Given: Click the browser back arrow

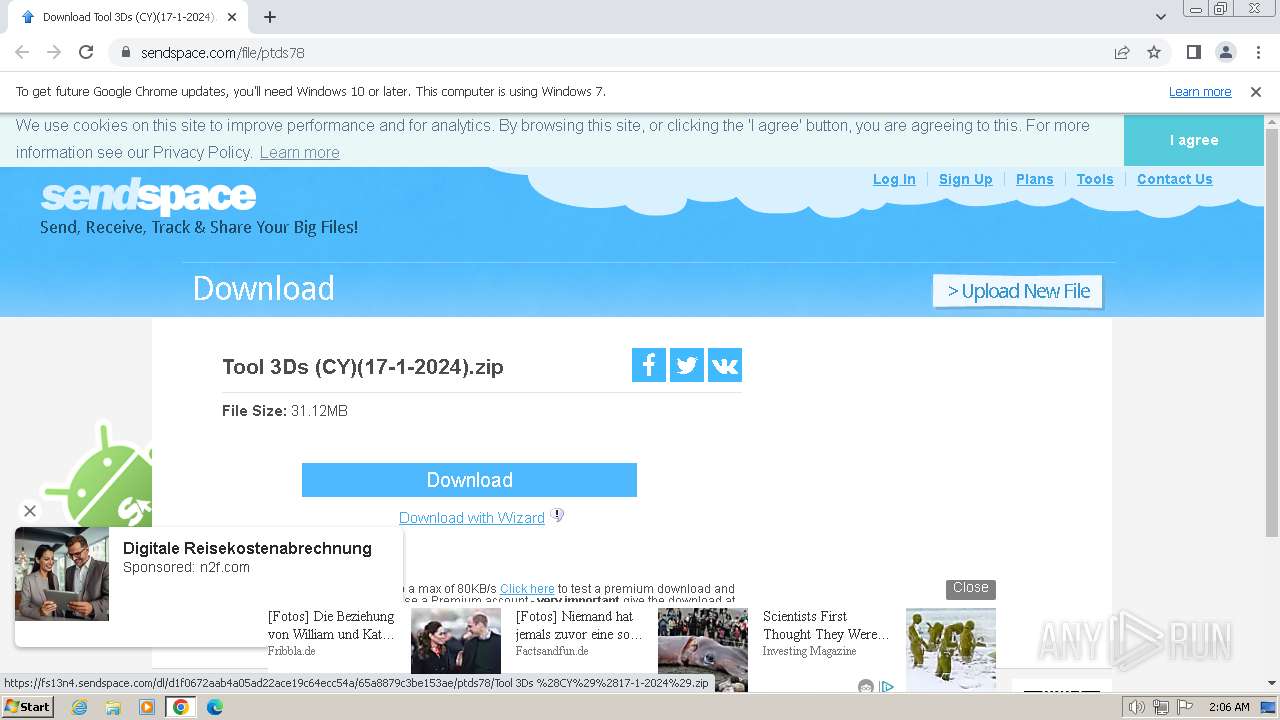Looking at the screenshot, I should (22, 52).
